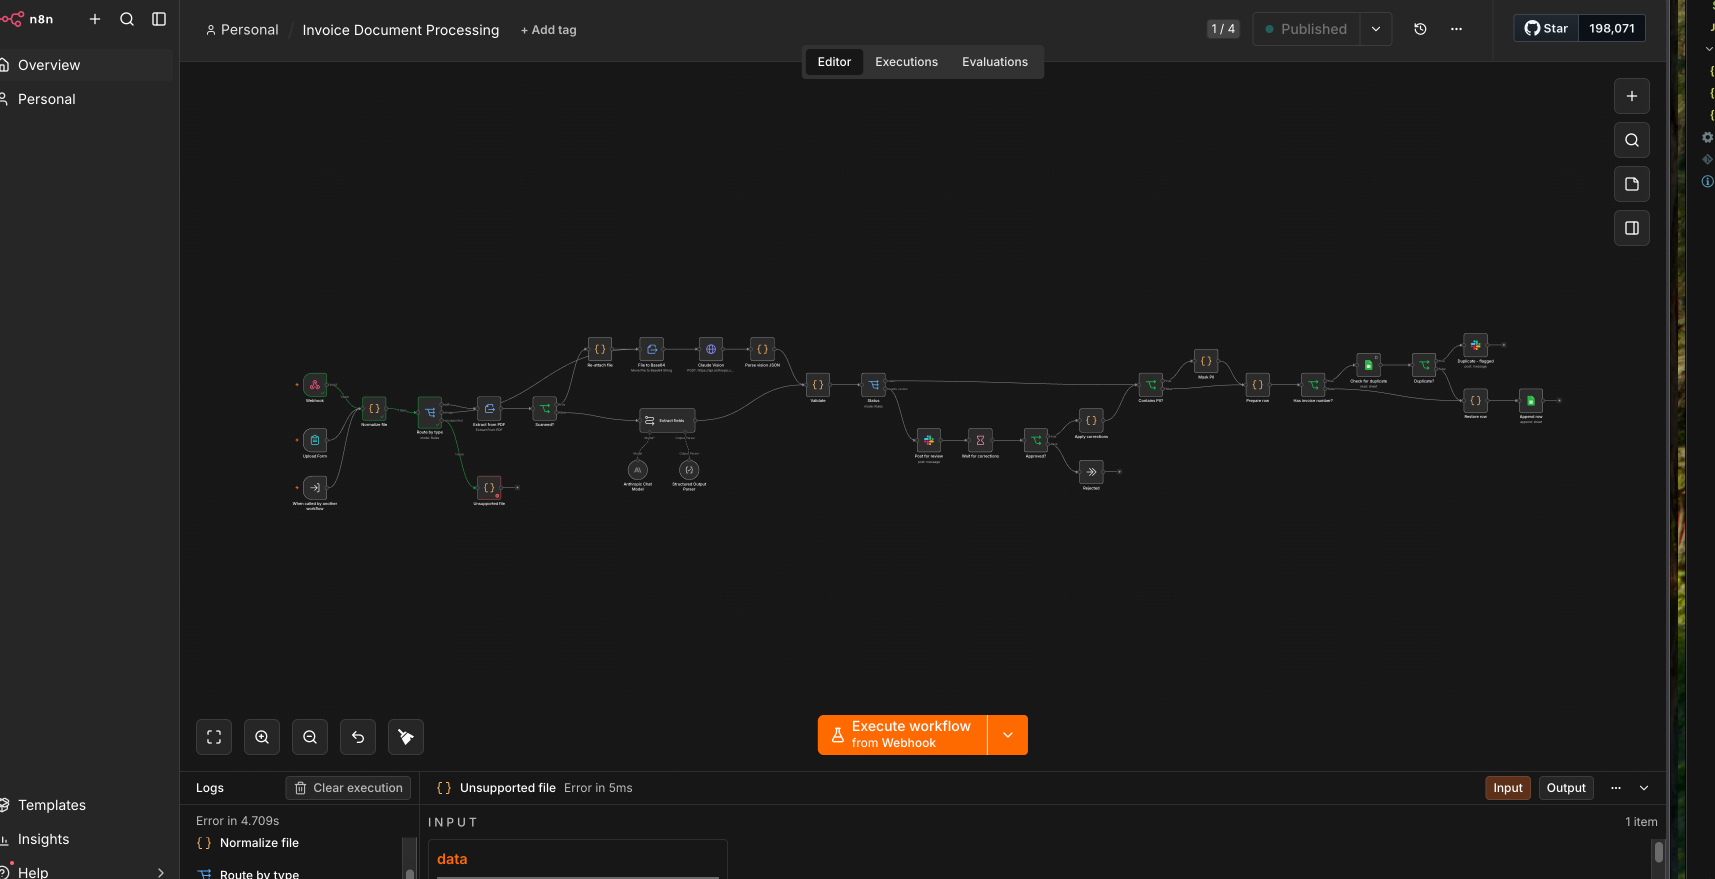Select the Wait for corrections node
Viewport: 1715px width, 879px height.
(980, 440)
